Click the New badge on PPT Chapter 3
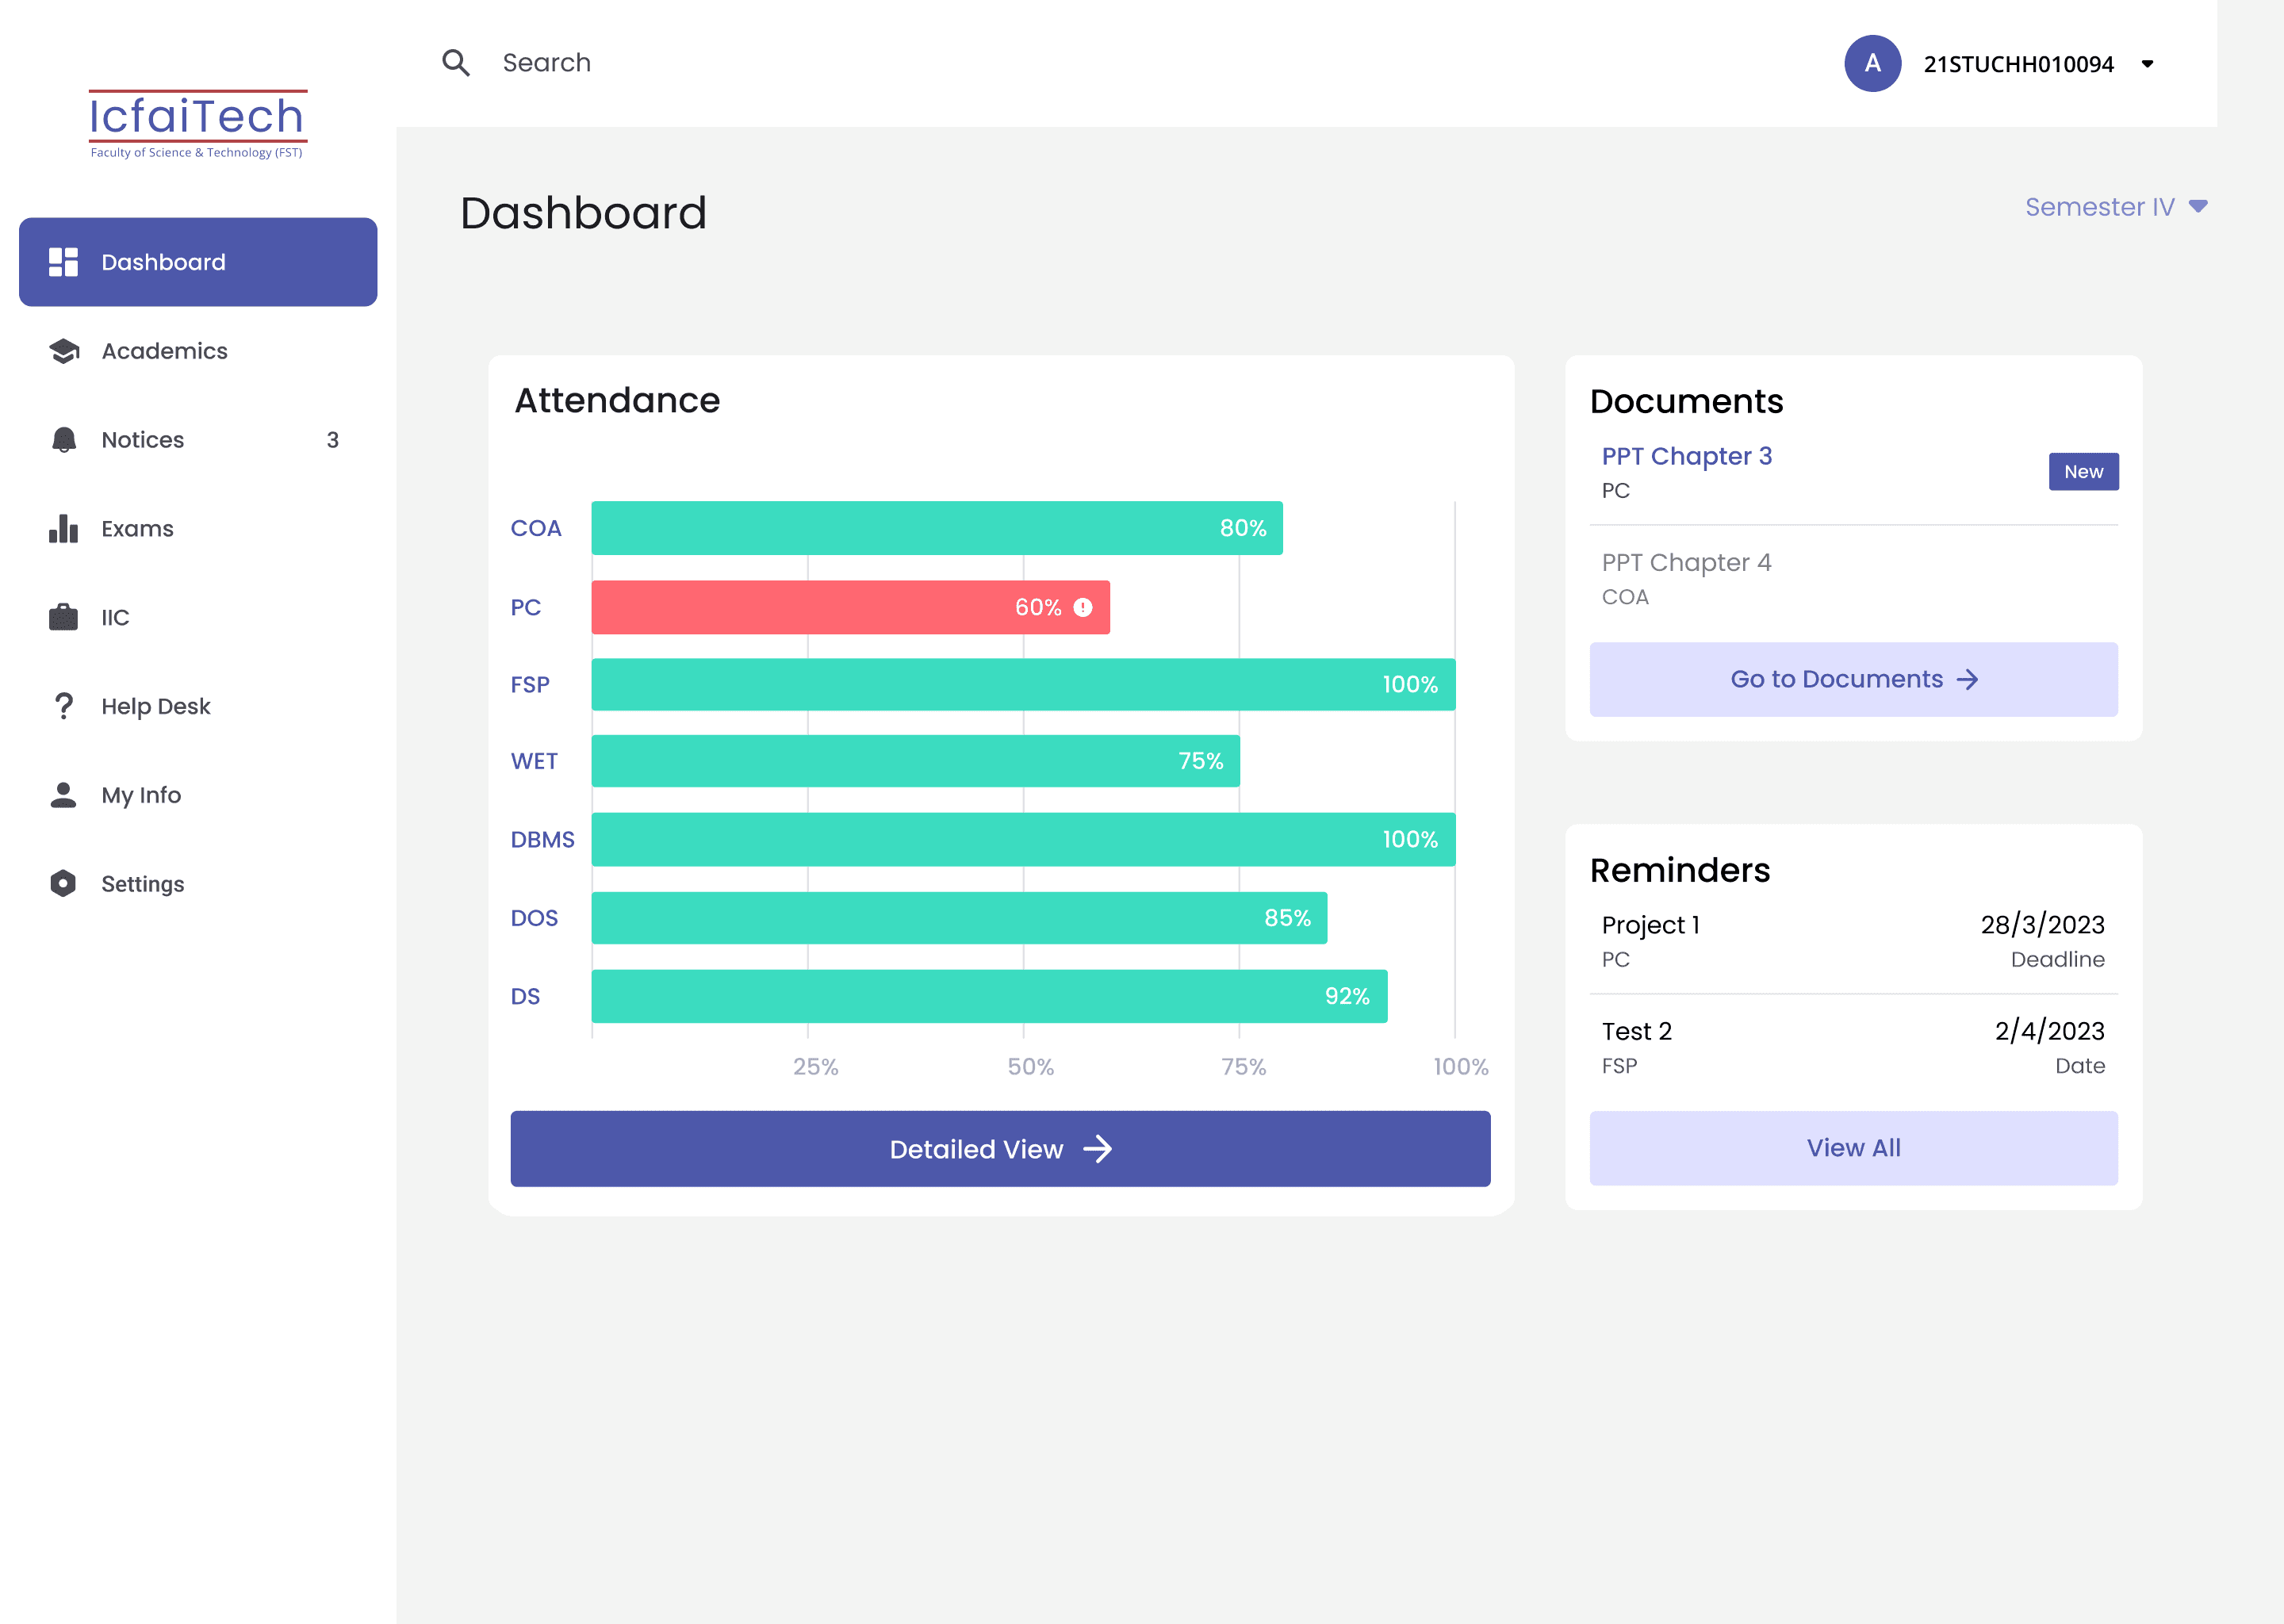Viewport: 2284px width, 1624px height. (x=2083, y=472)
